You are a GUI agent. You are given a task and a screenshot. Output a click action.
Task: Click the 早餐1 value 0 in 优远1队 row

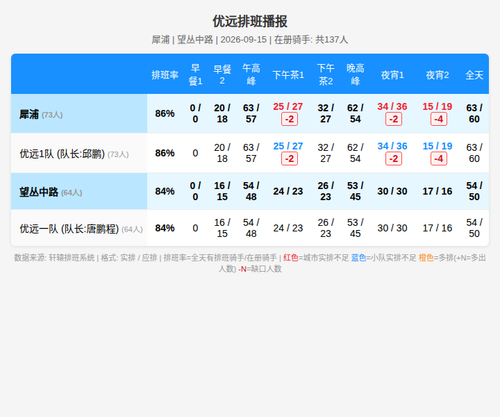[195, 153]
